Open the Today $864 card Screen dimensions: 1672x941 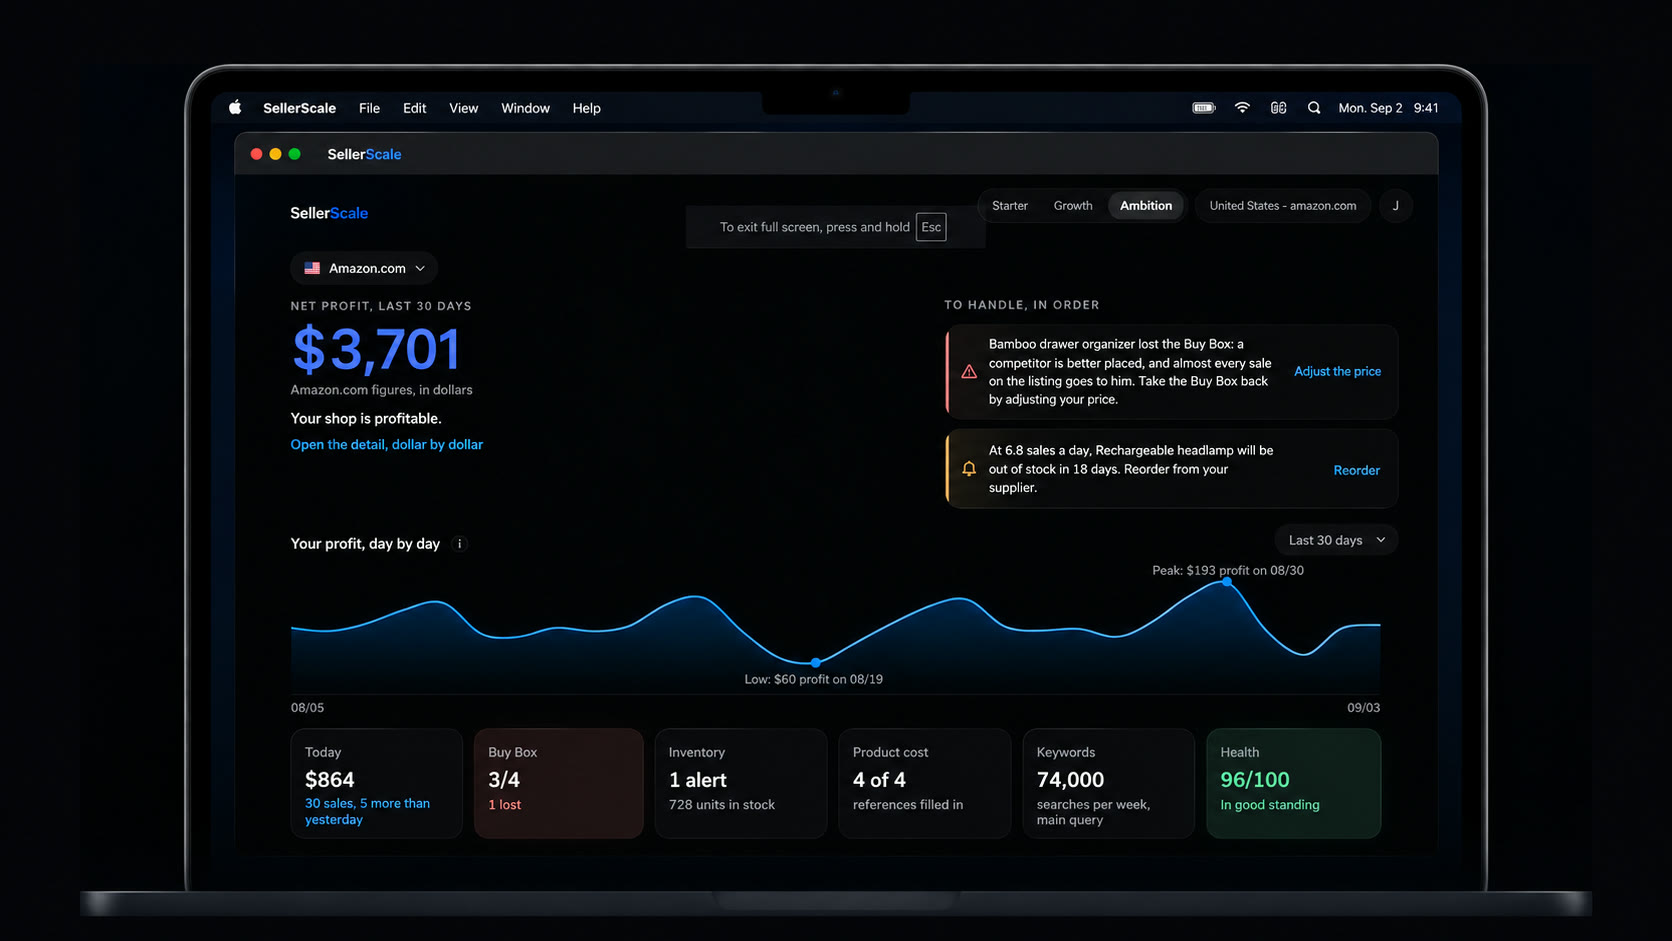tap(376, 783)
